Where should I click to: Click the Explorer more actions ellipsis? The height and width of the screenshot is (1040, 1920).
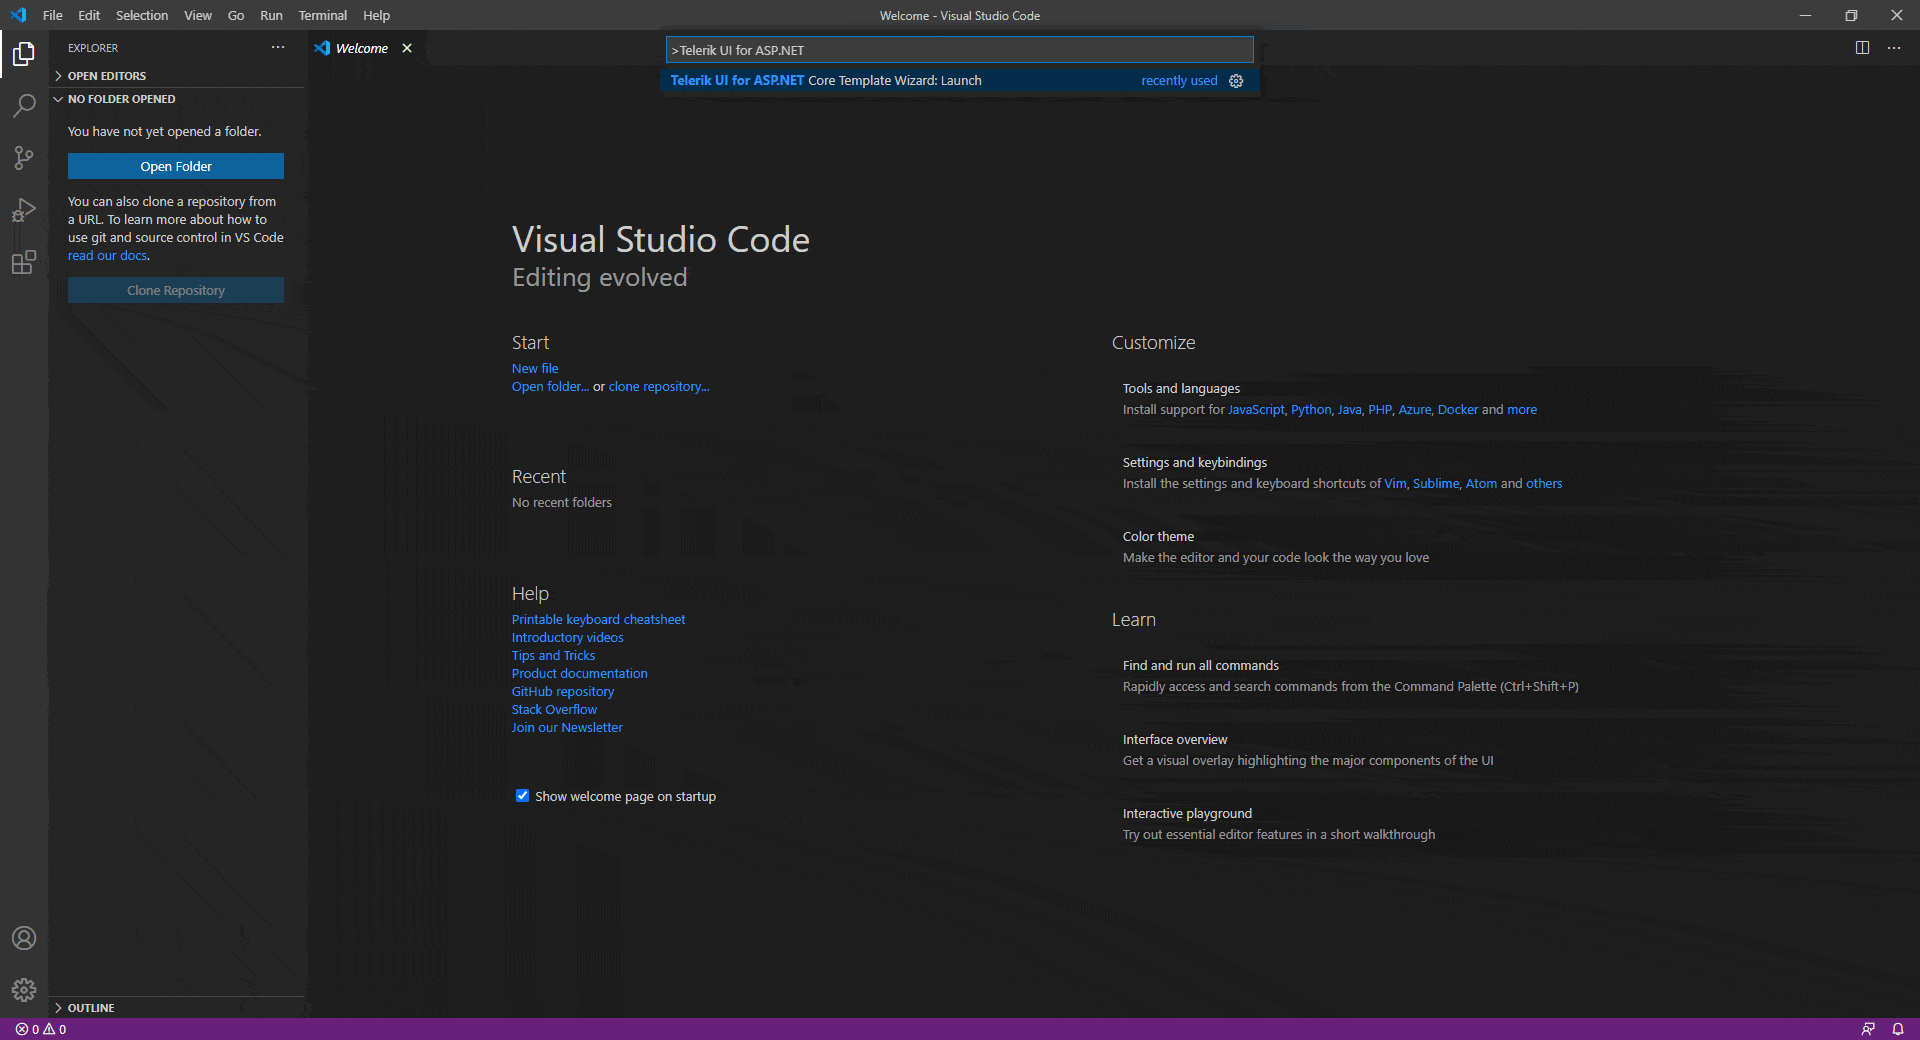click(x=278, y=47)
